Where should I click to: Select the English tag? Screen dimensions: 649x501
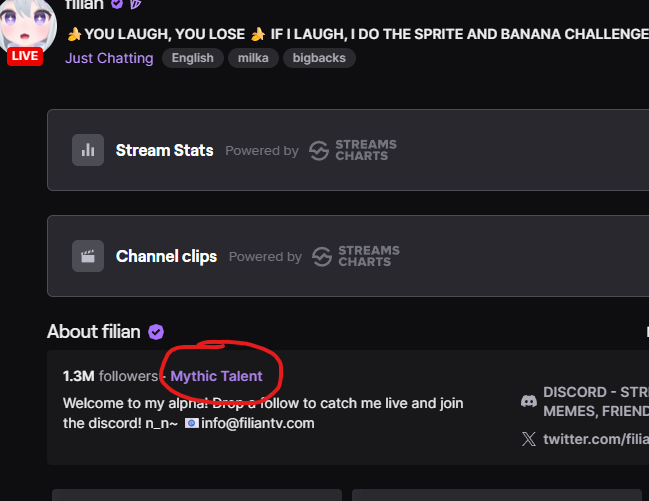click(x=192, y=58)
